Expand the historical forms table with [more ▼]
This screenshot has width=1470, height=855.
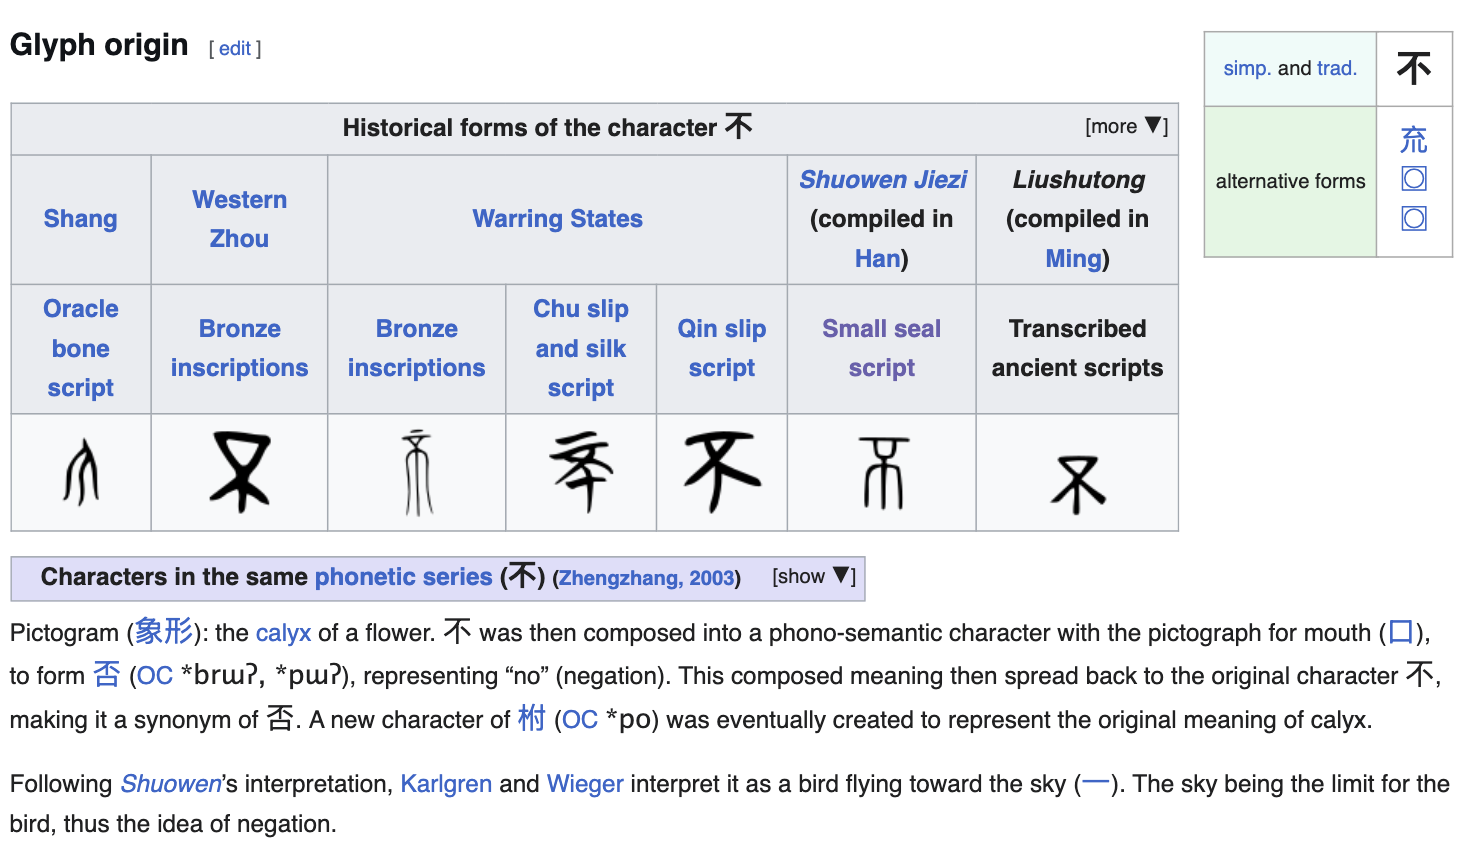click(1126, 126)
